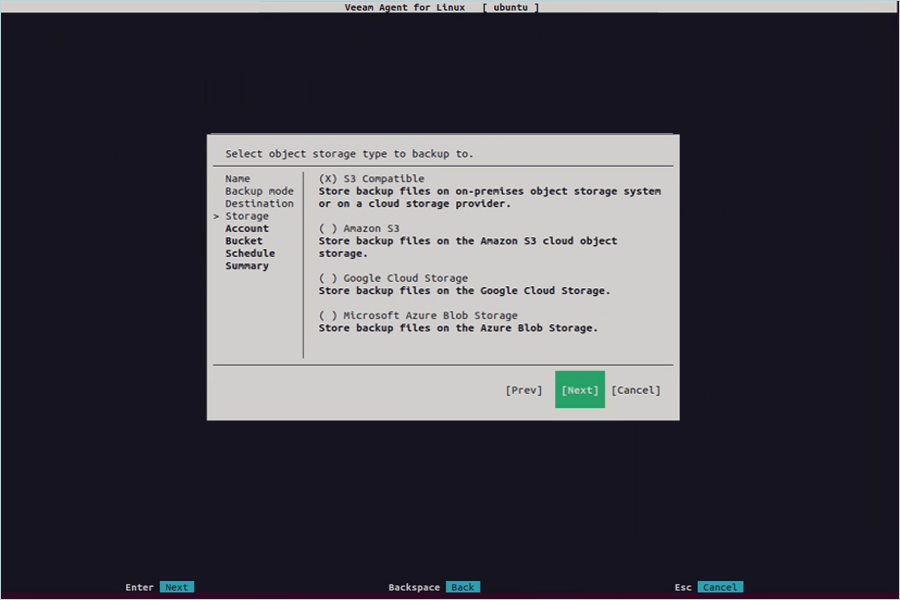
Task: Click the [Next] button in dialog
Action: click(580, 390)
